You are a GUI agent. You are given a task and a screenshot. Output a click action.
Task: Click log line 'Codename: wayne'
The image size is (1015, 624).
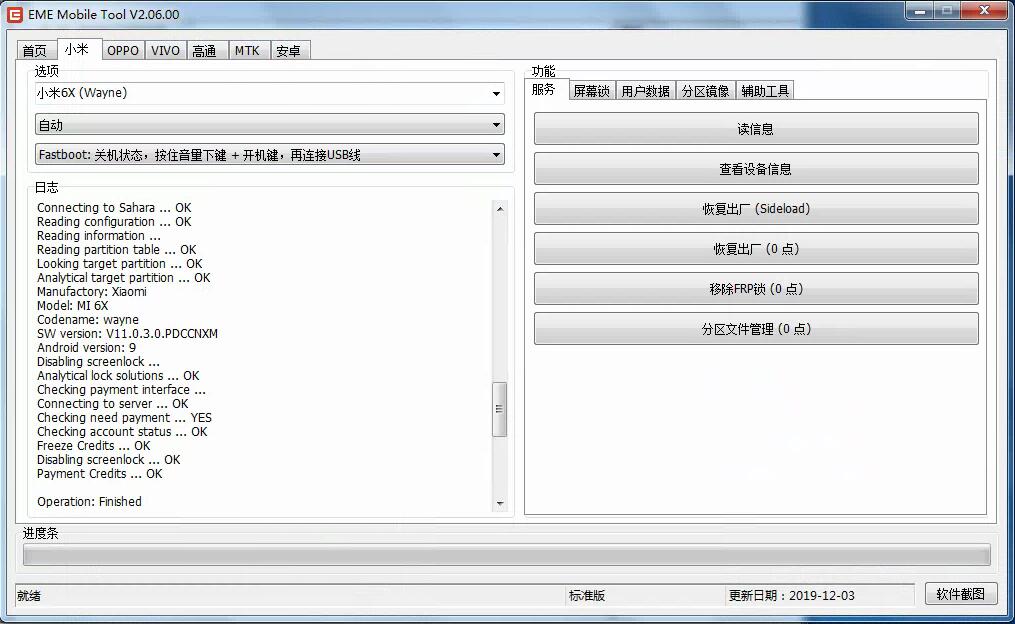click(87, 320)
